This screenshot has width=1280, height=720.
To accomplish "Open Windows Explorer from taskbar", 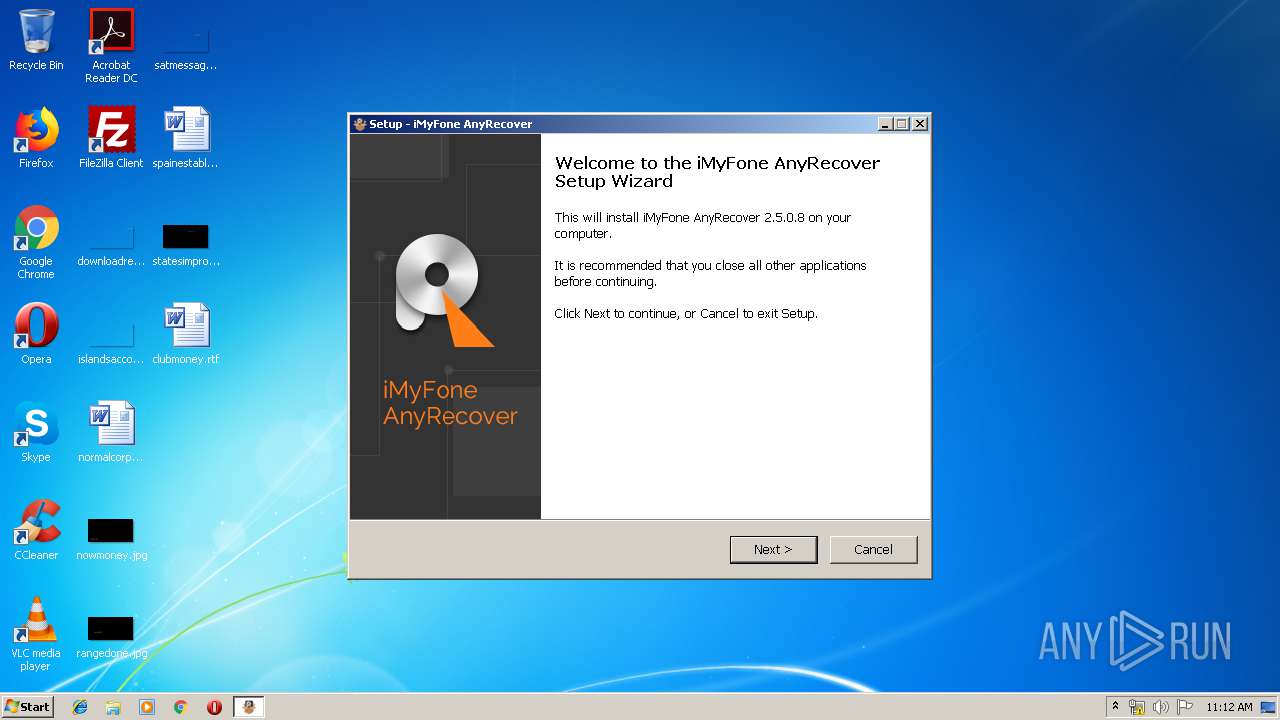I will click(x=113, y=707).
